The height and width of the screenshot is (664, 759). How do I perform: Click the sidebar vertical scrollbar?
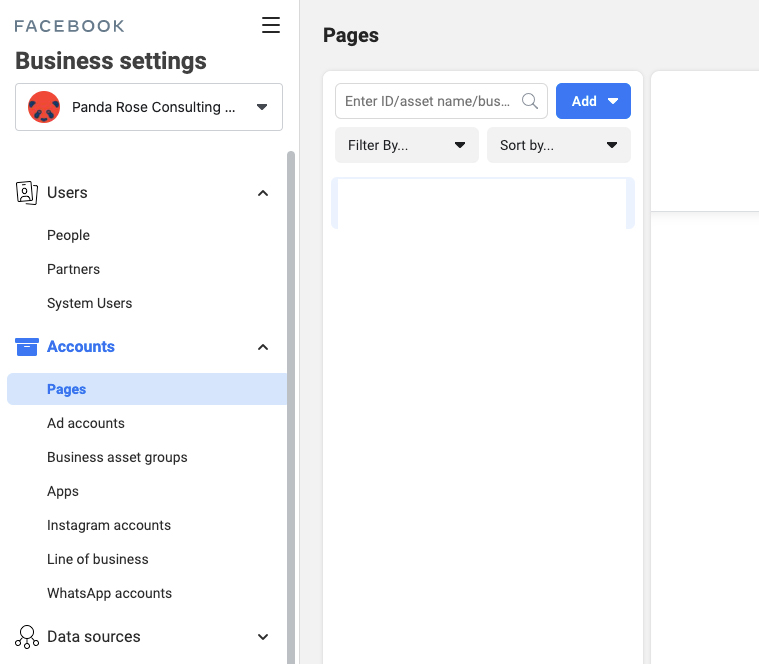[x=291, y=400]
